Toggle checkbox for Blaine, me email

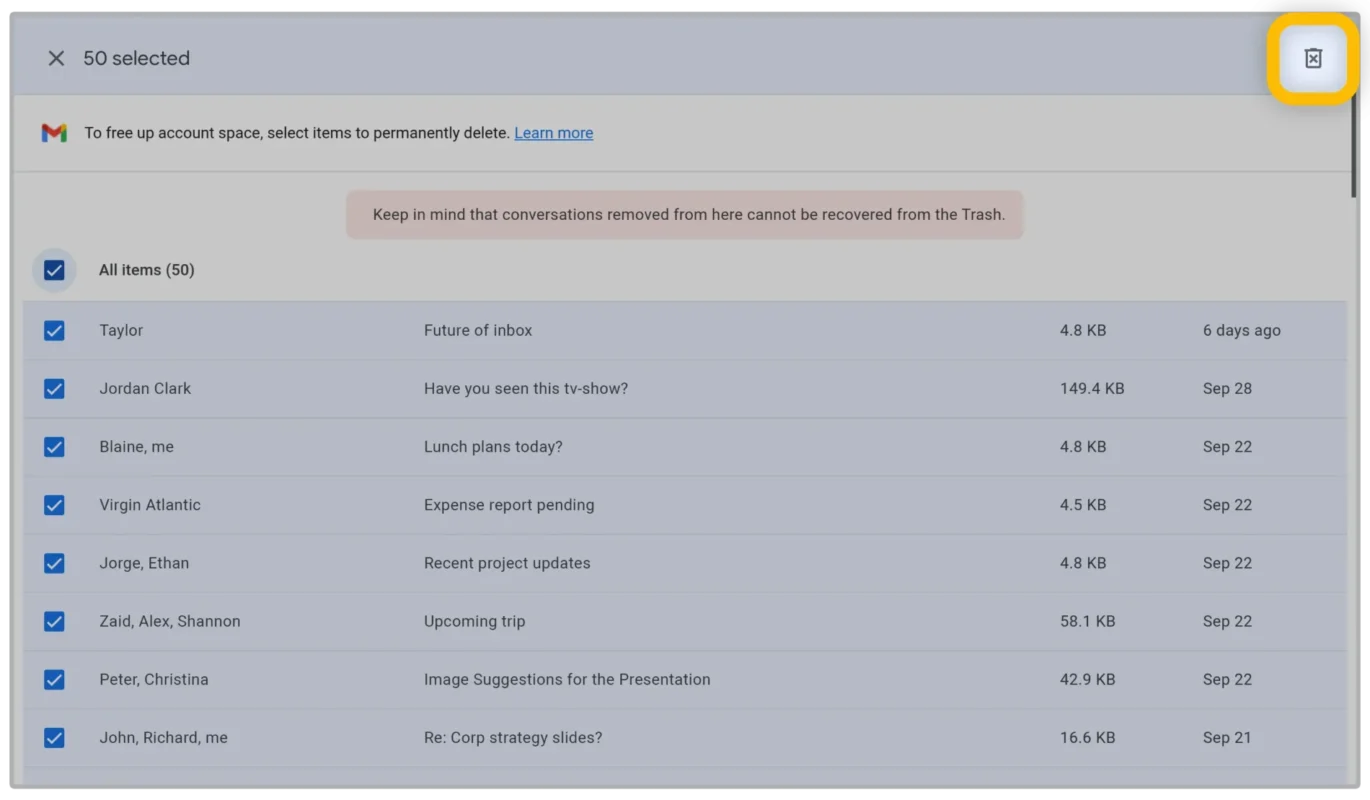(54, 447)
